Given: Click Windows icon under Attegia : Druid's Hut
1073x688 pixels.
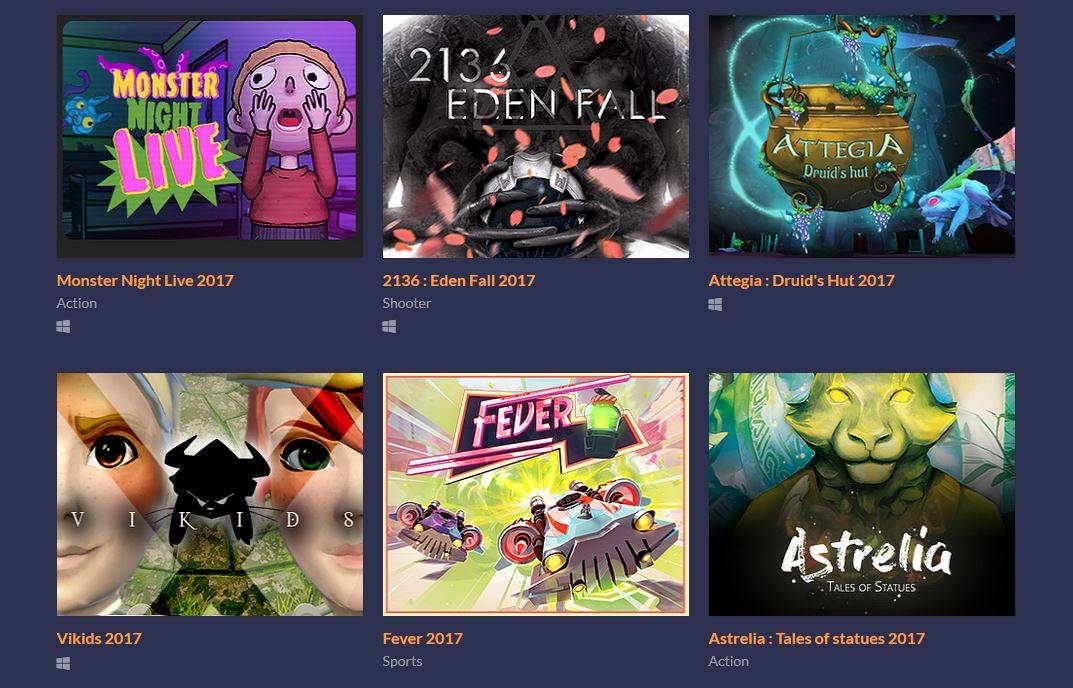Looking at the screenshot, I should click(715, 305).
